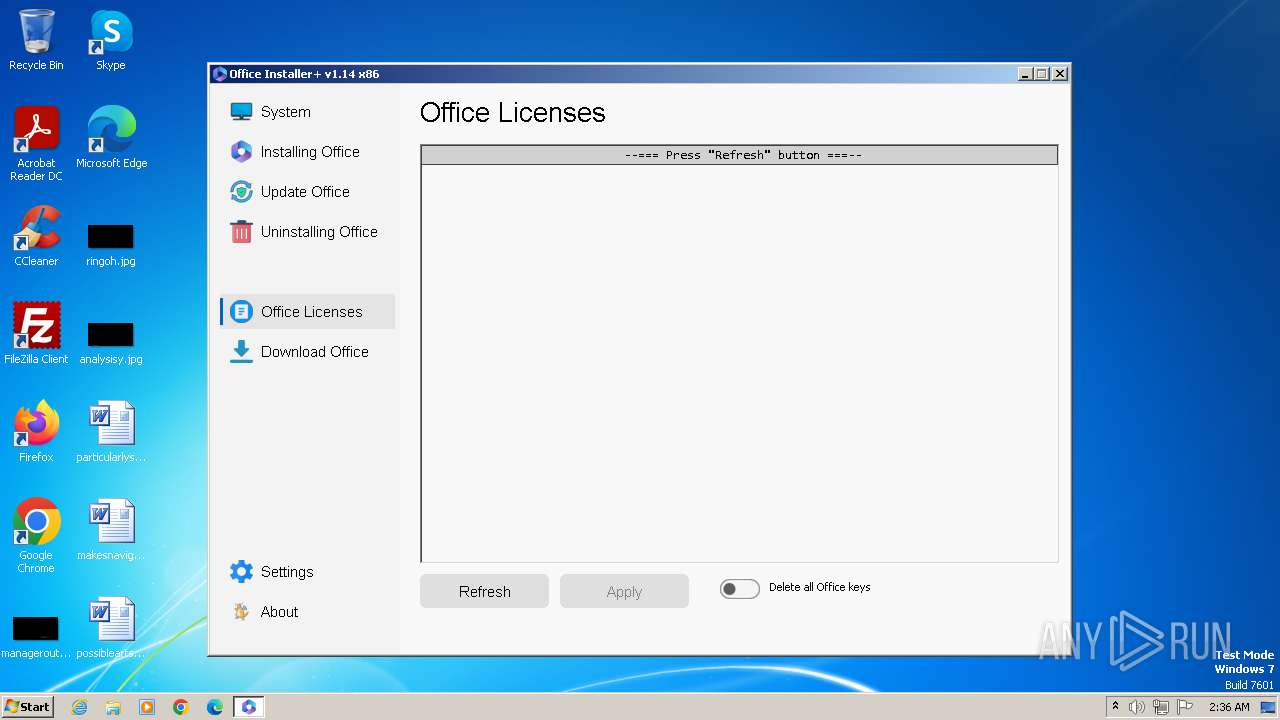The width and height of the screenshot is (1280, 720).
Task: Select the Recycle Bin desktop icon
Action: [36, 40]
